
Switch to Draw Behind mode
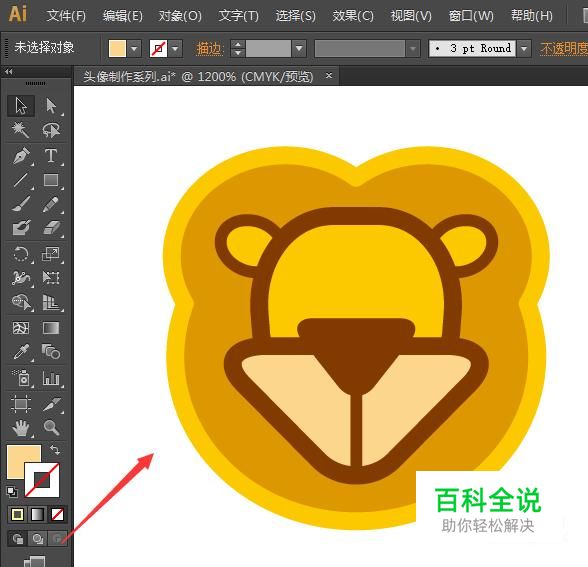click(38, 539)
